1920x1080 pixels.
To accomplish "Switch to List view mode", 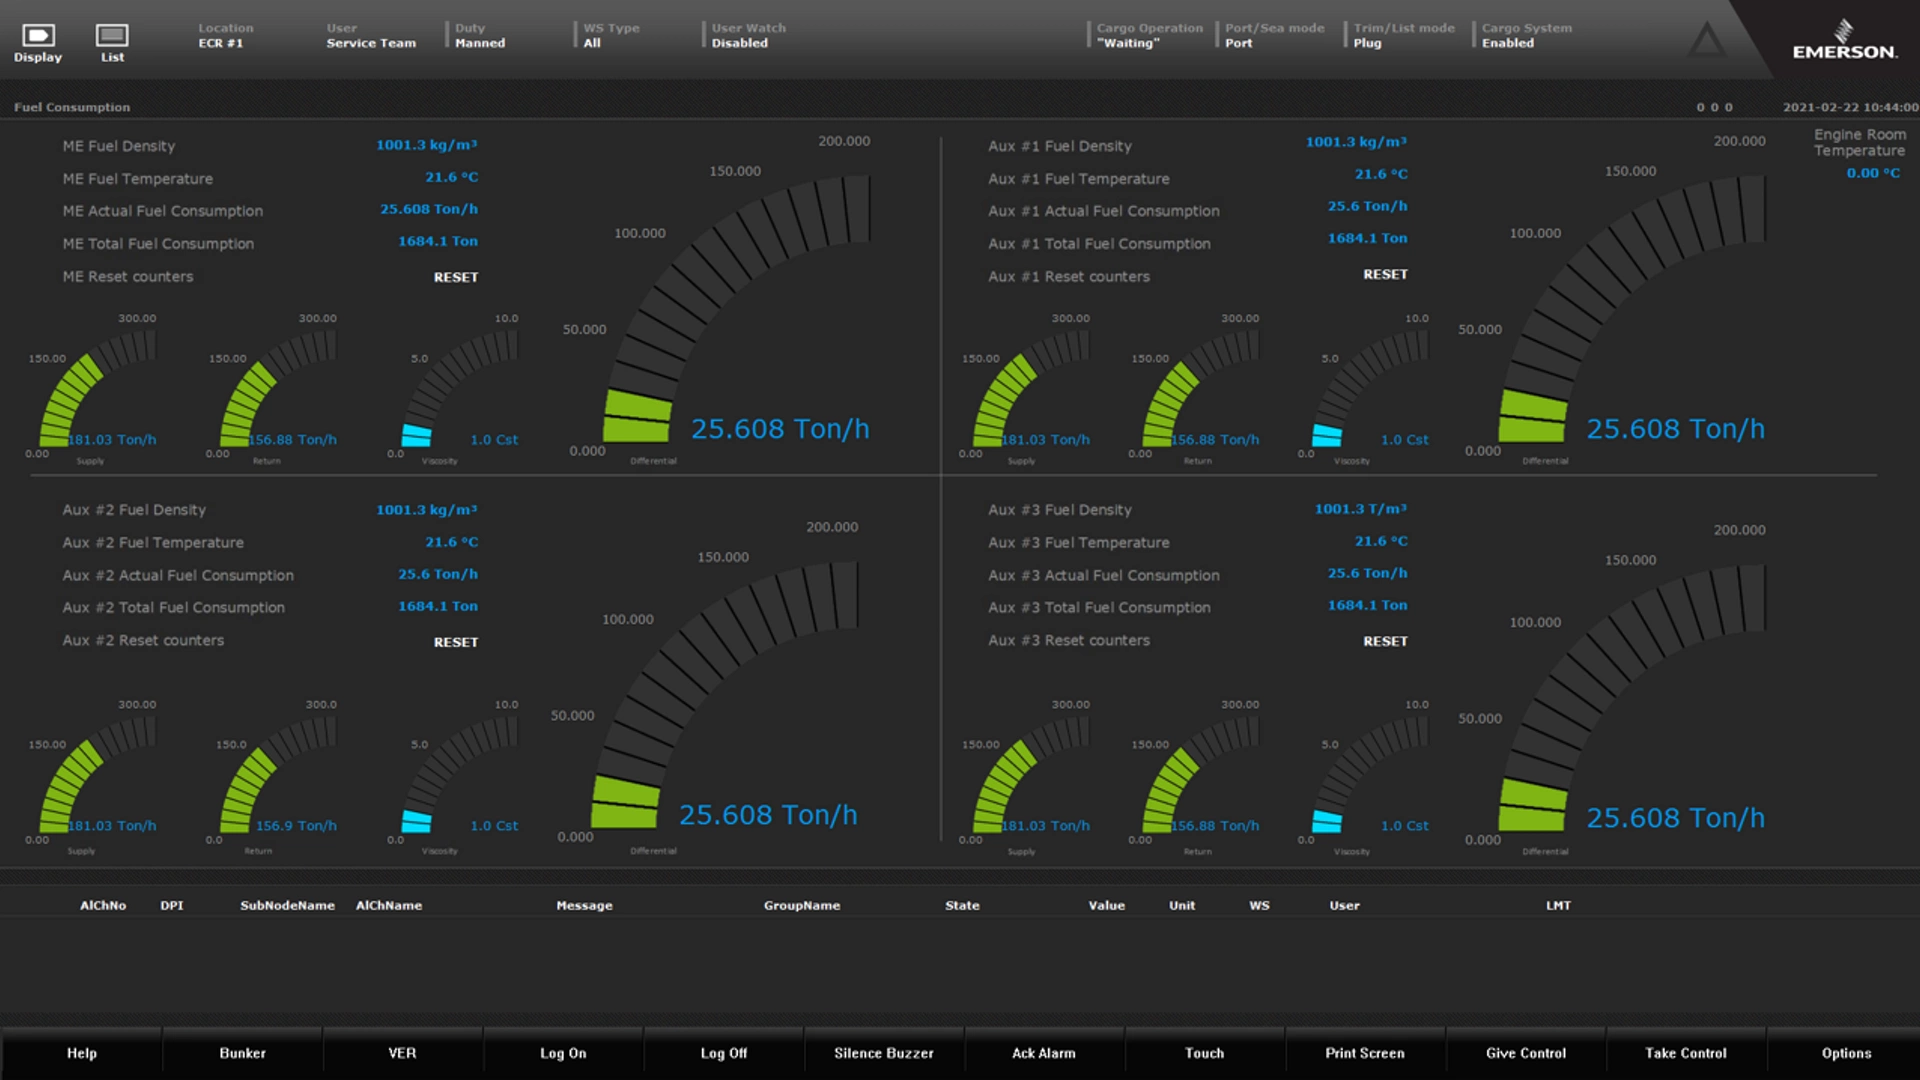I will [x=111, y=40].
